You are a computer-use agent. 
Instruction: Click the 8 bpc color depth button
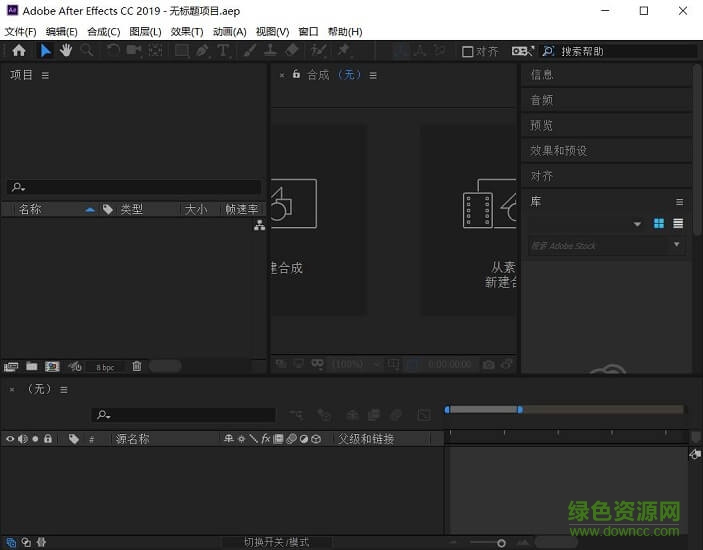point(105,368)
